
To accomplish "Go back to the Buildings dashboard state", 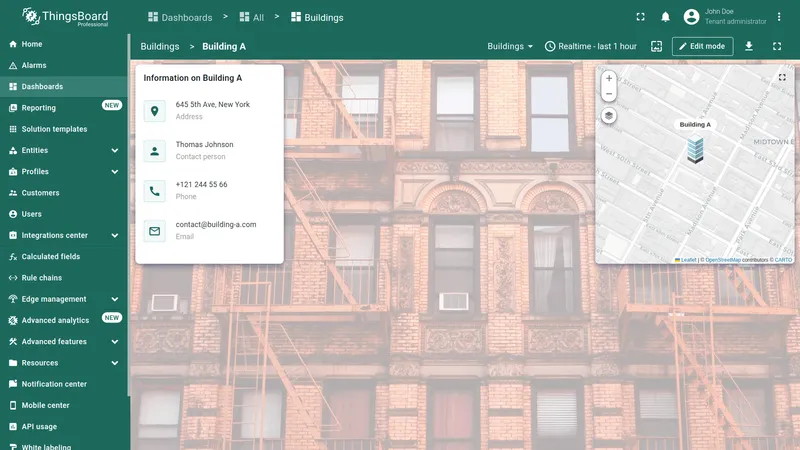I will click(160, 46).
